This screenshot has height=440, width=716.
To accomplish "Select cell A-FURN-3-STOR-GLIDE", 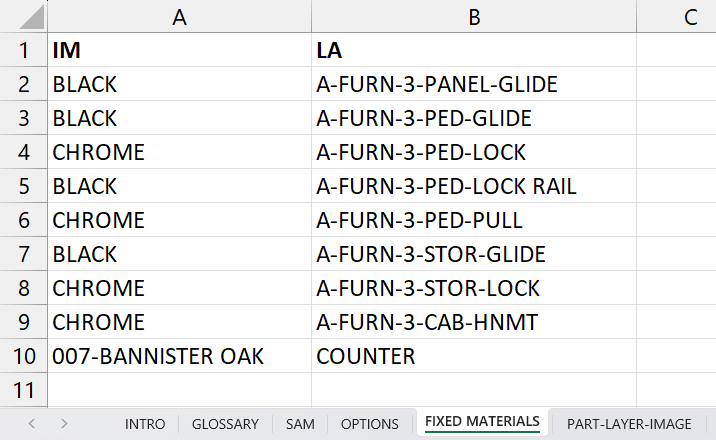I will click(474, 254).
